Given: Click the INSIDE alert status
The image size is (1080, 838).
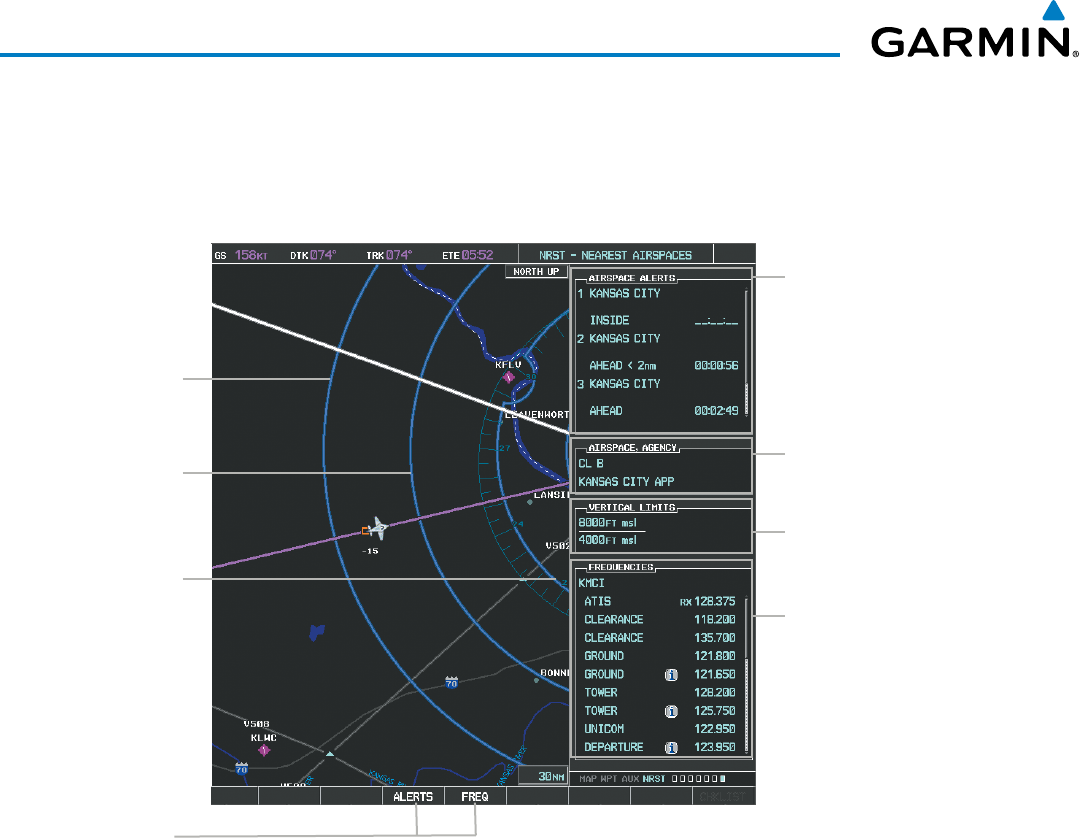Looking at the screenshot, I should point(610,320).
